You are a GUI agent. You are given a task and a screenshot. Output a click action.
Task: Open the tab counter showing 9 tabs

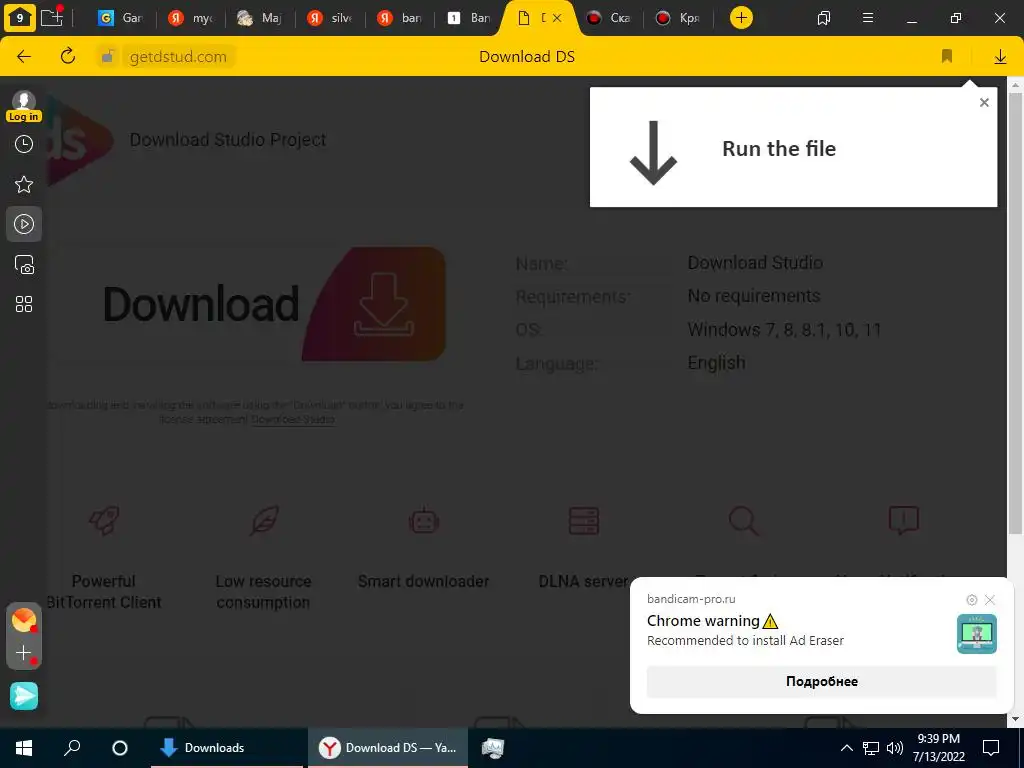(x=20, y=18)
